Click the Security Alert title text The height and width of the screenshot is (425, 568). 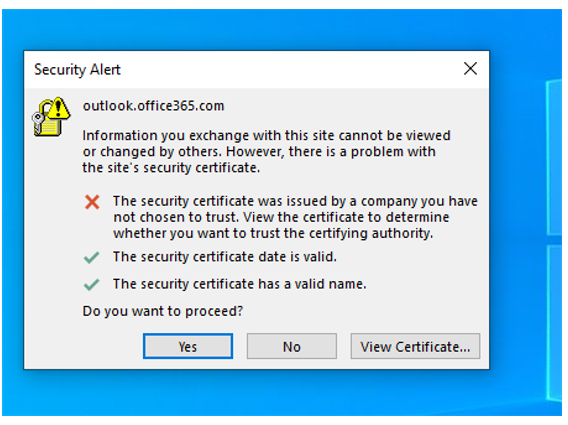[77, 70]
